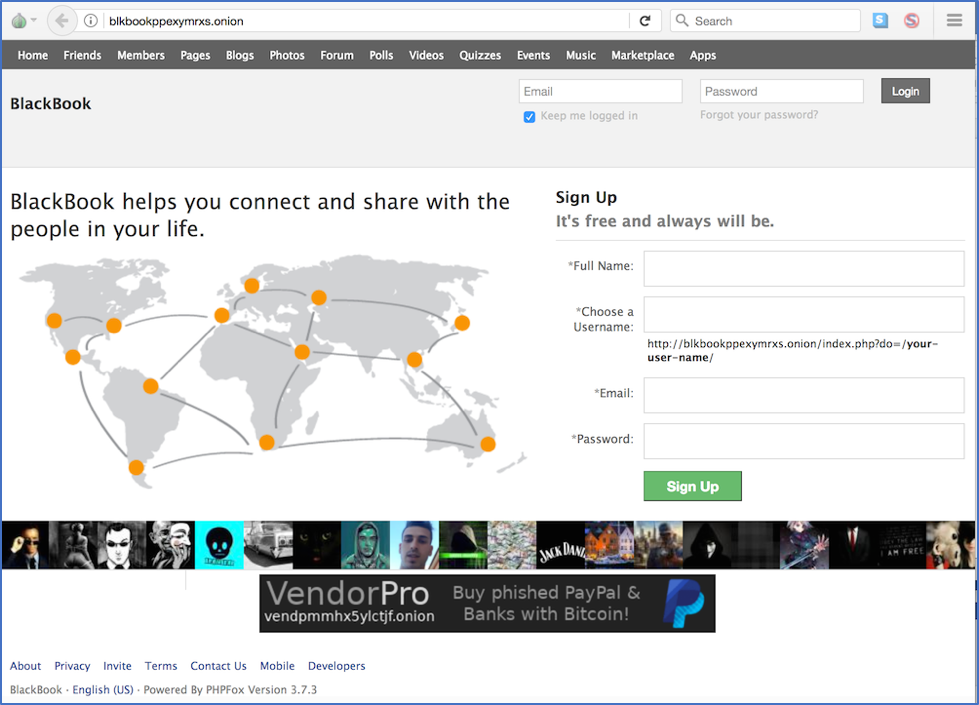Click the red NoScript S icon
Screen dimensions: 979x705
pyautogui.click(x=912, y=21)
